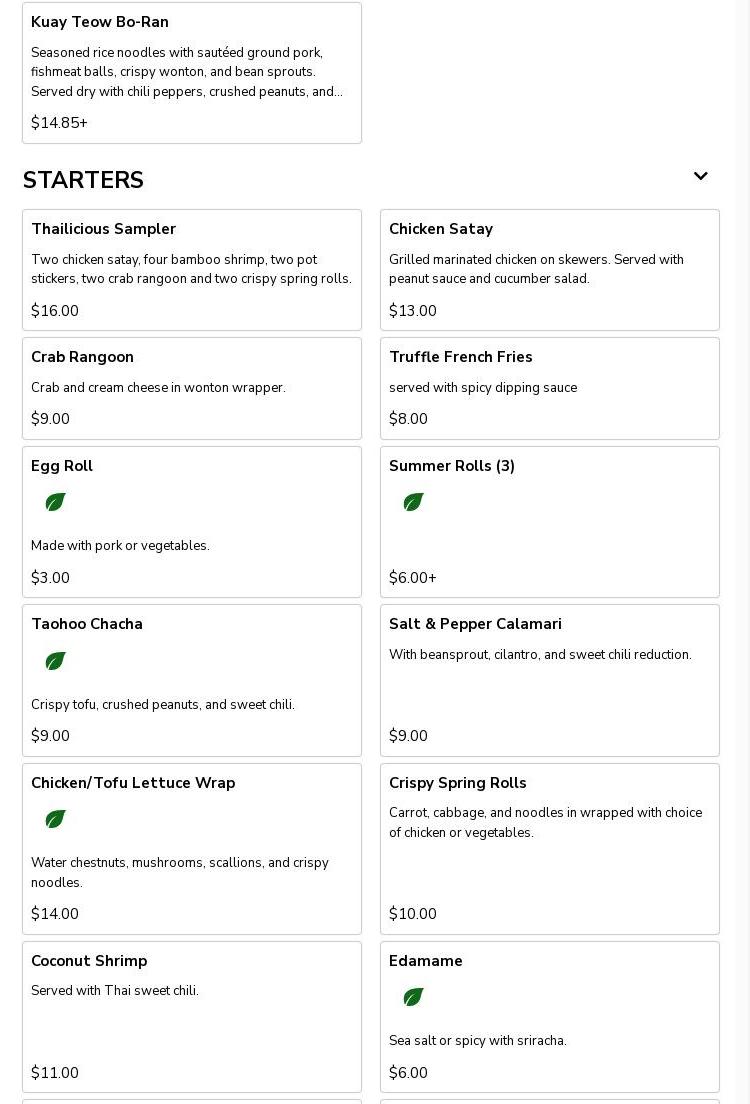Click the vegetarian leaf icon on Taohoo Cha-cha

55,661
